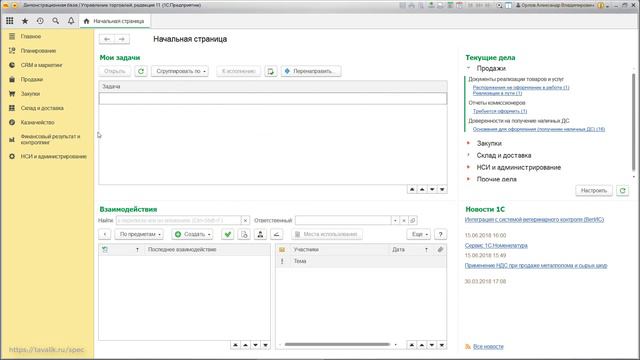
Task: Open Финансовый результат и контроллинг section
Action: 50,140
